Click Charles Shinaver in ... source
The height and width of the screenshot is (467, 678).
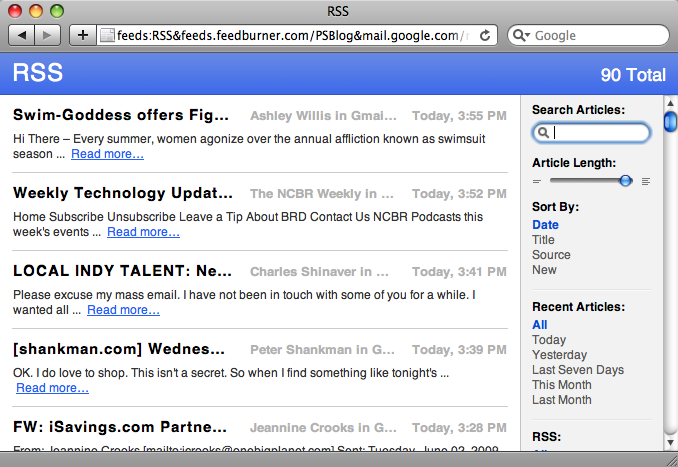(x=319, y=272)
